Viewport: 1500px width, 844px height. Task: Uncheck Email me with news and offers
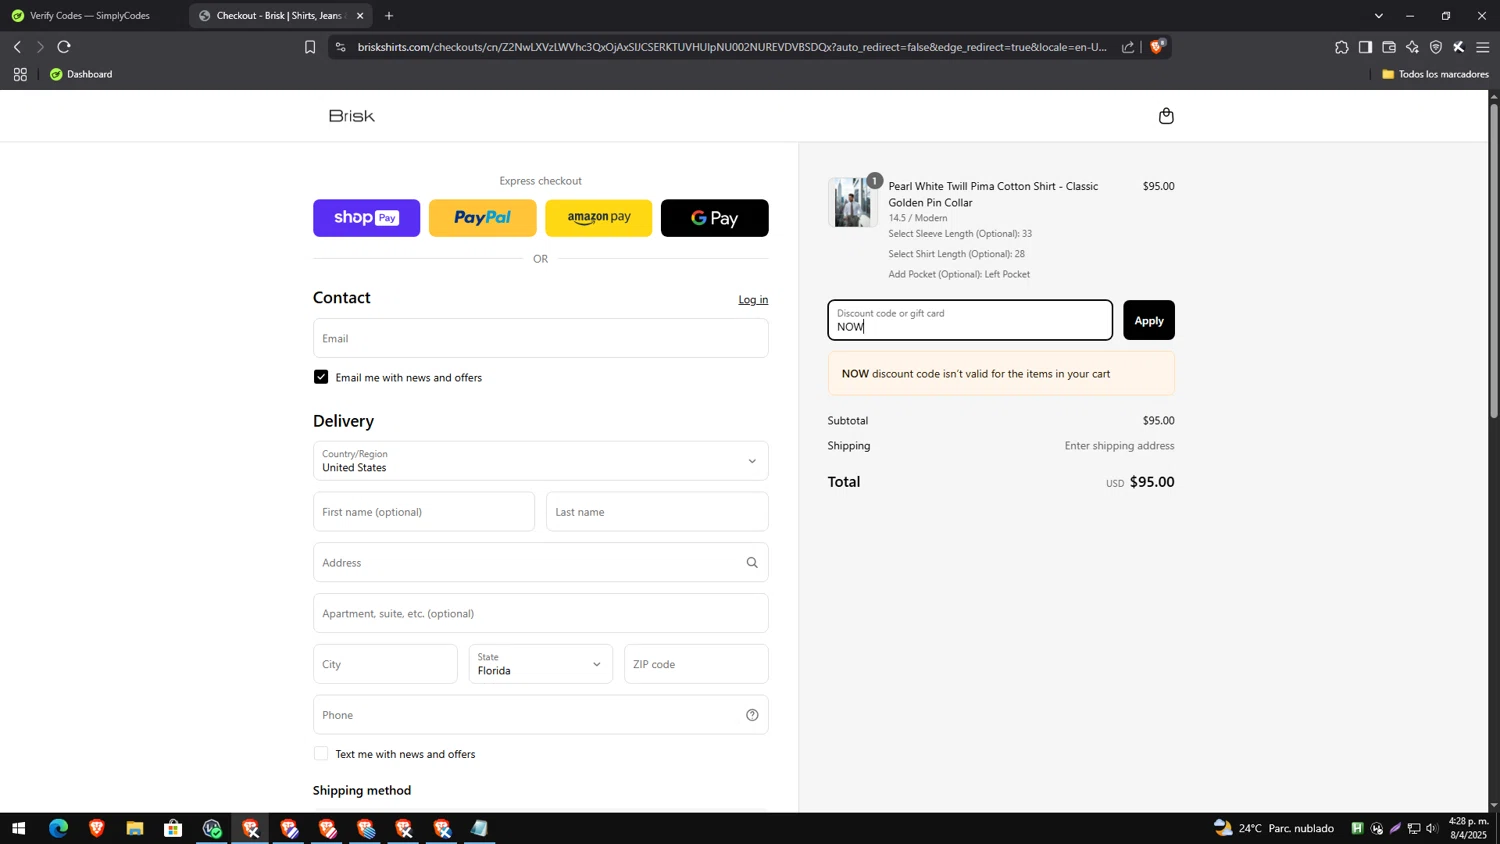[321, 377]
